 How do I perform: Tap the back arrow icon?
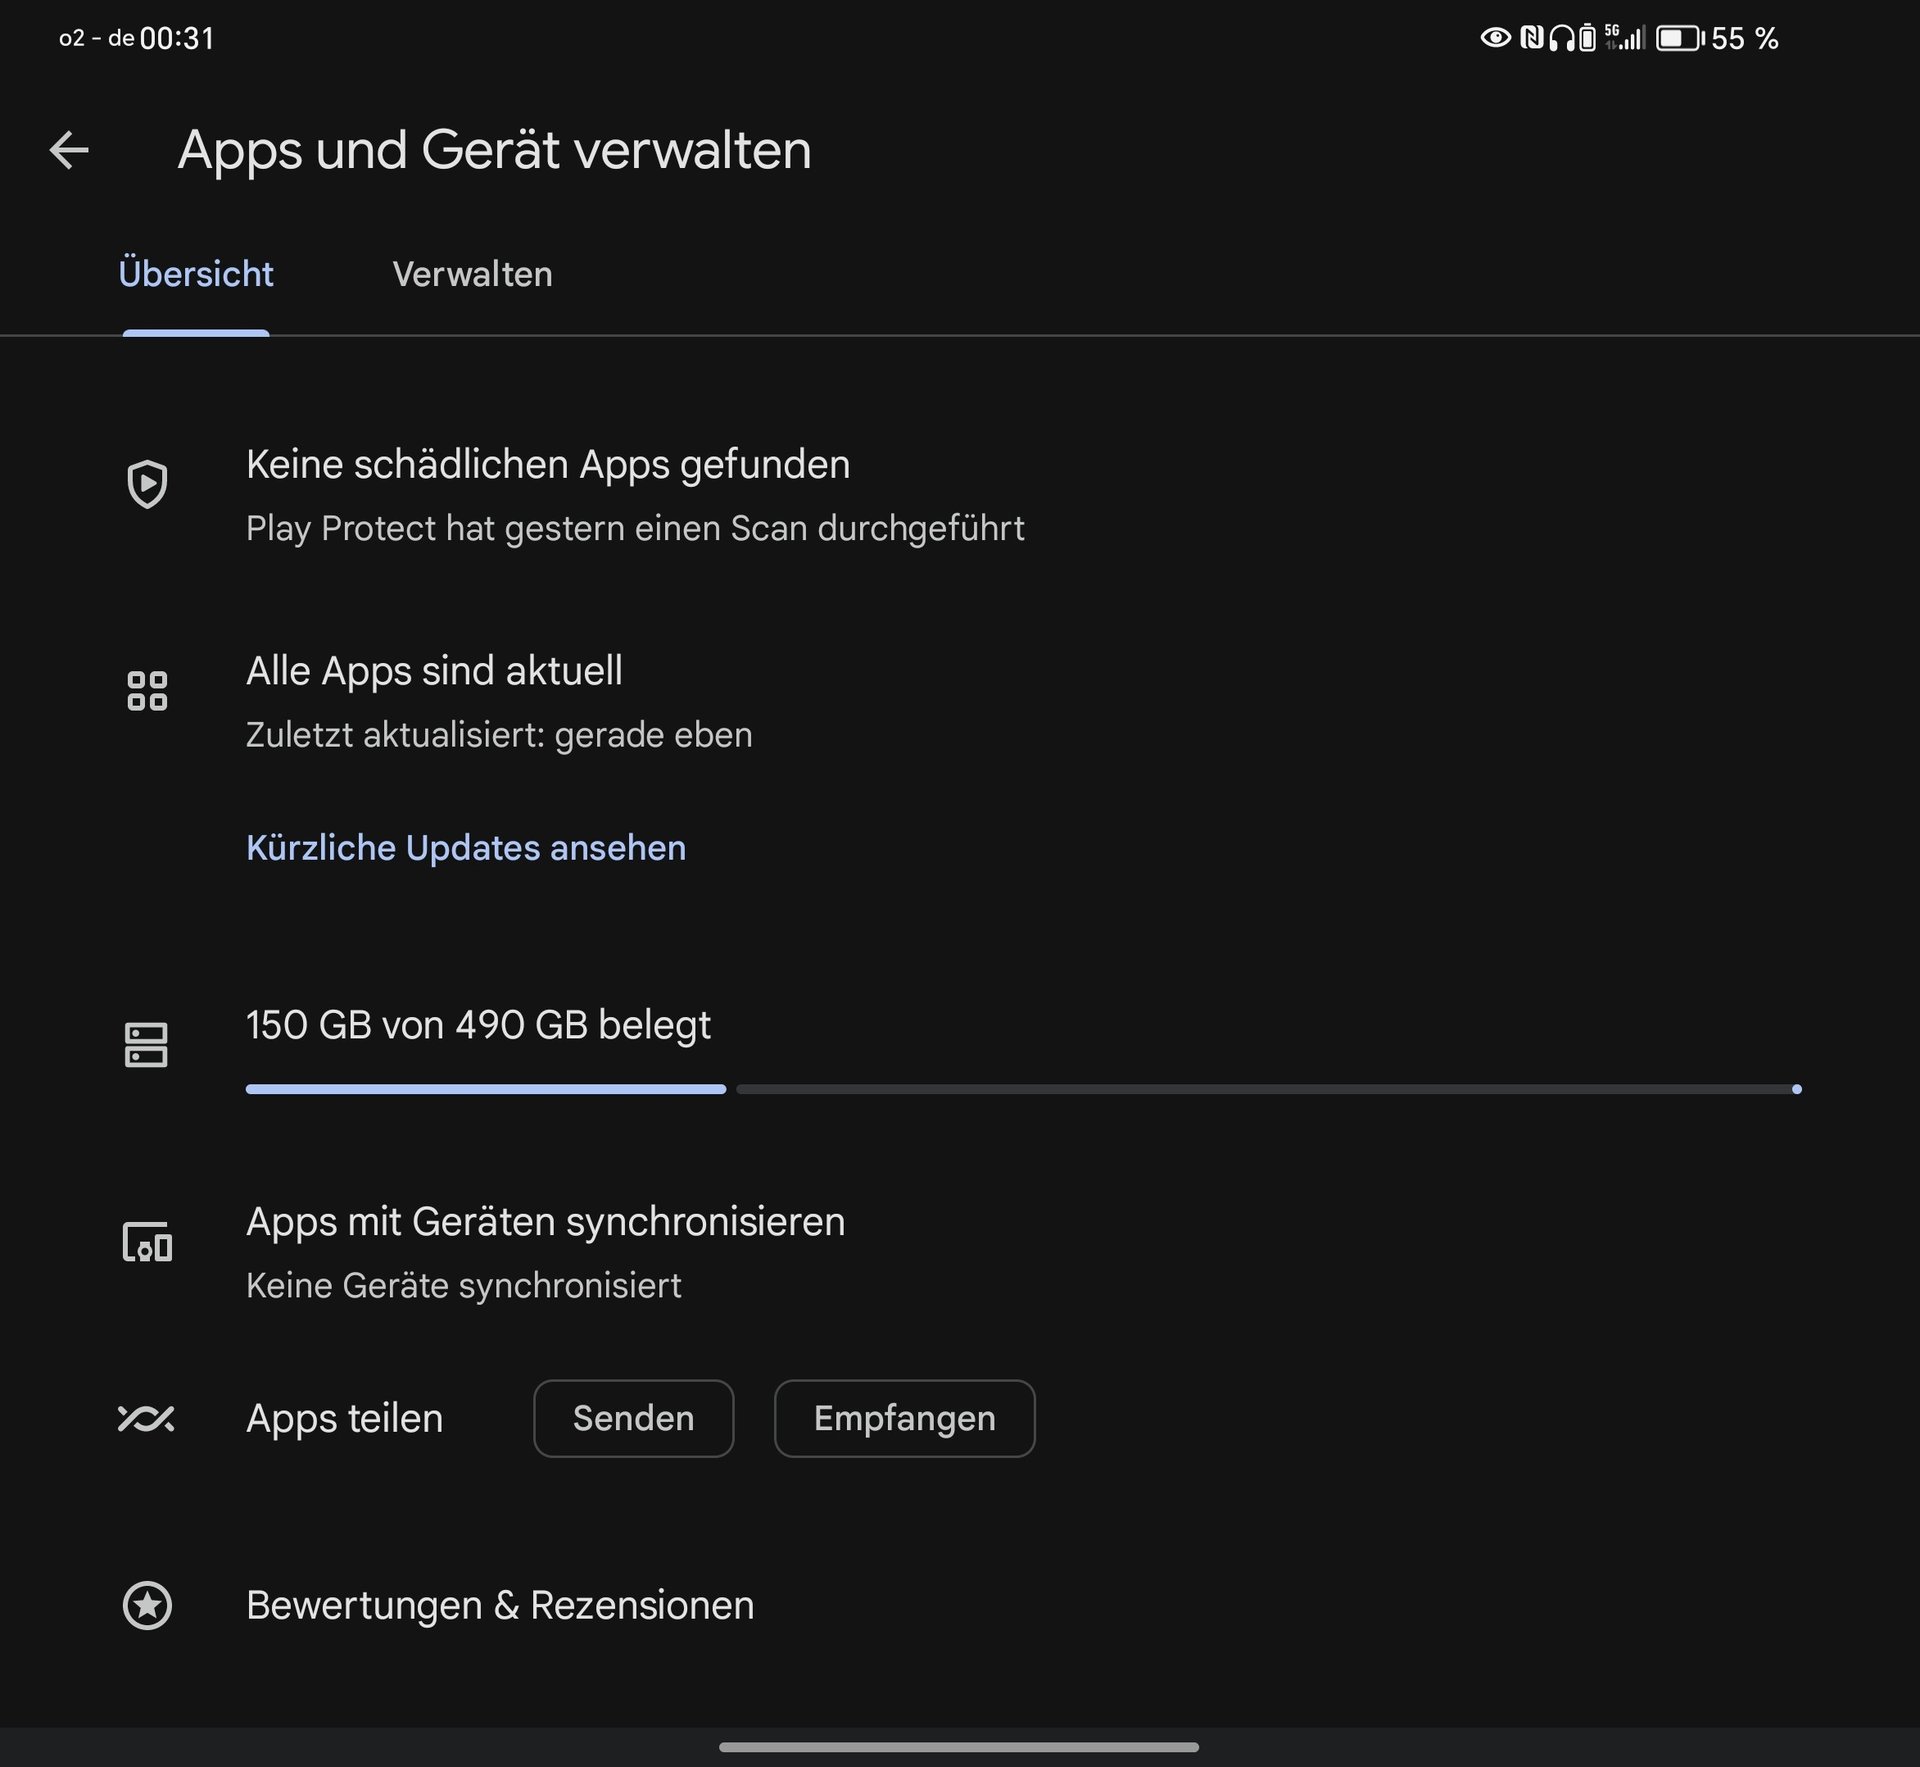(69, 151)
